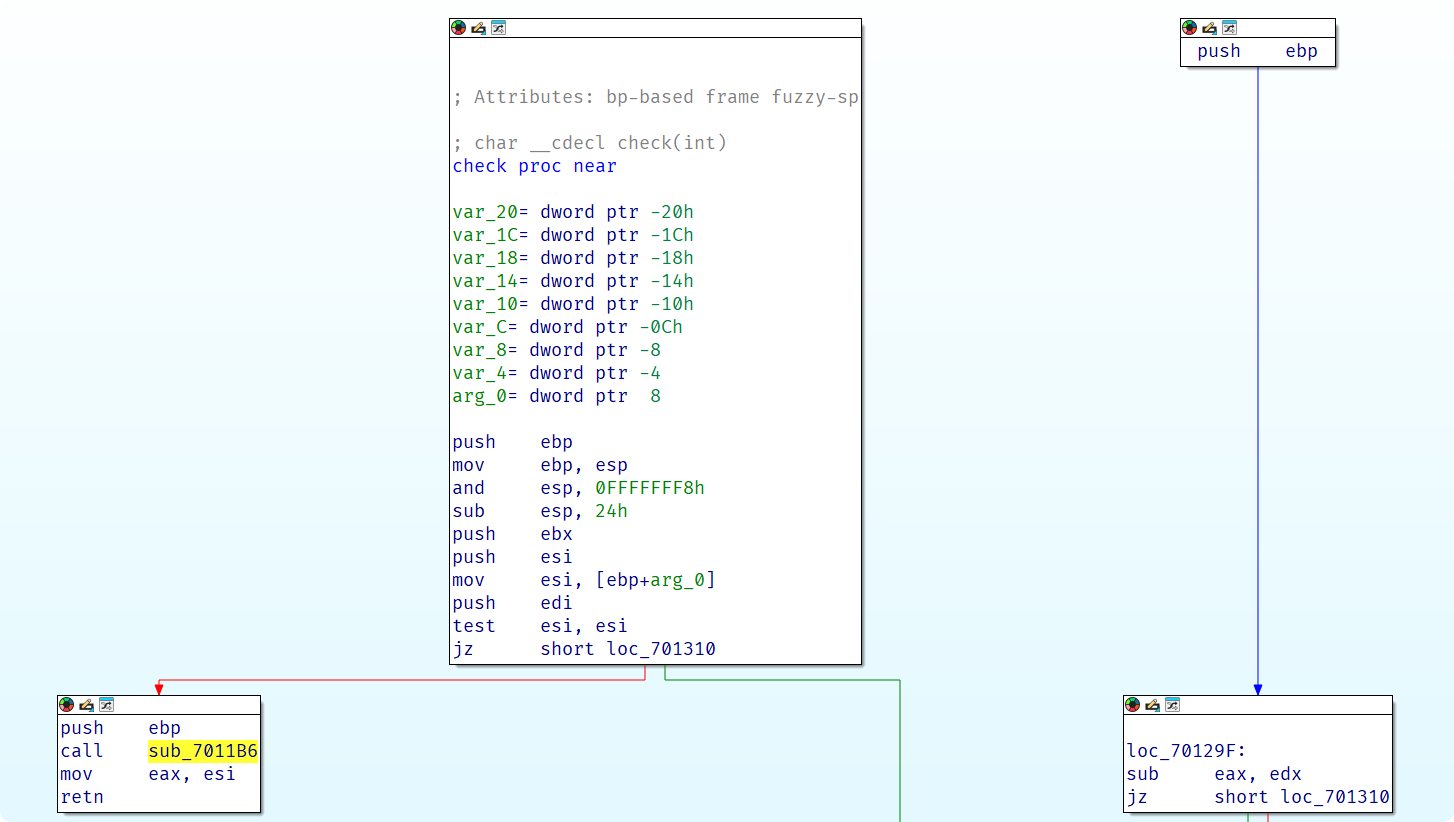1454x822 pixels.
Task: Set node color for loc_70129F node
Action: tap(1132, 705)
